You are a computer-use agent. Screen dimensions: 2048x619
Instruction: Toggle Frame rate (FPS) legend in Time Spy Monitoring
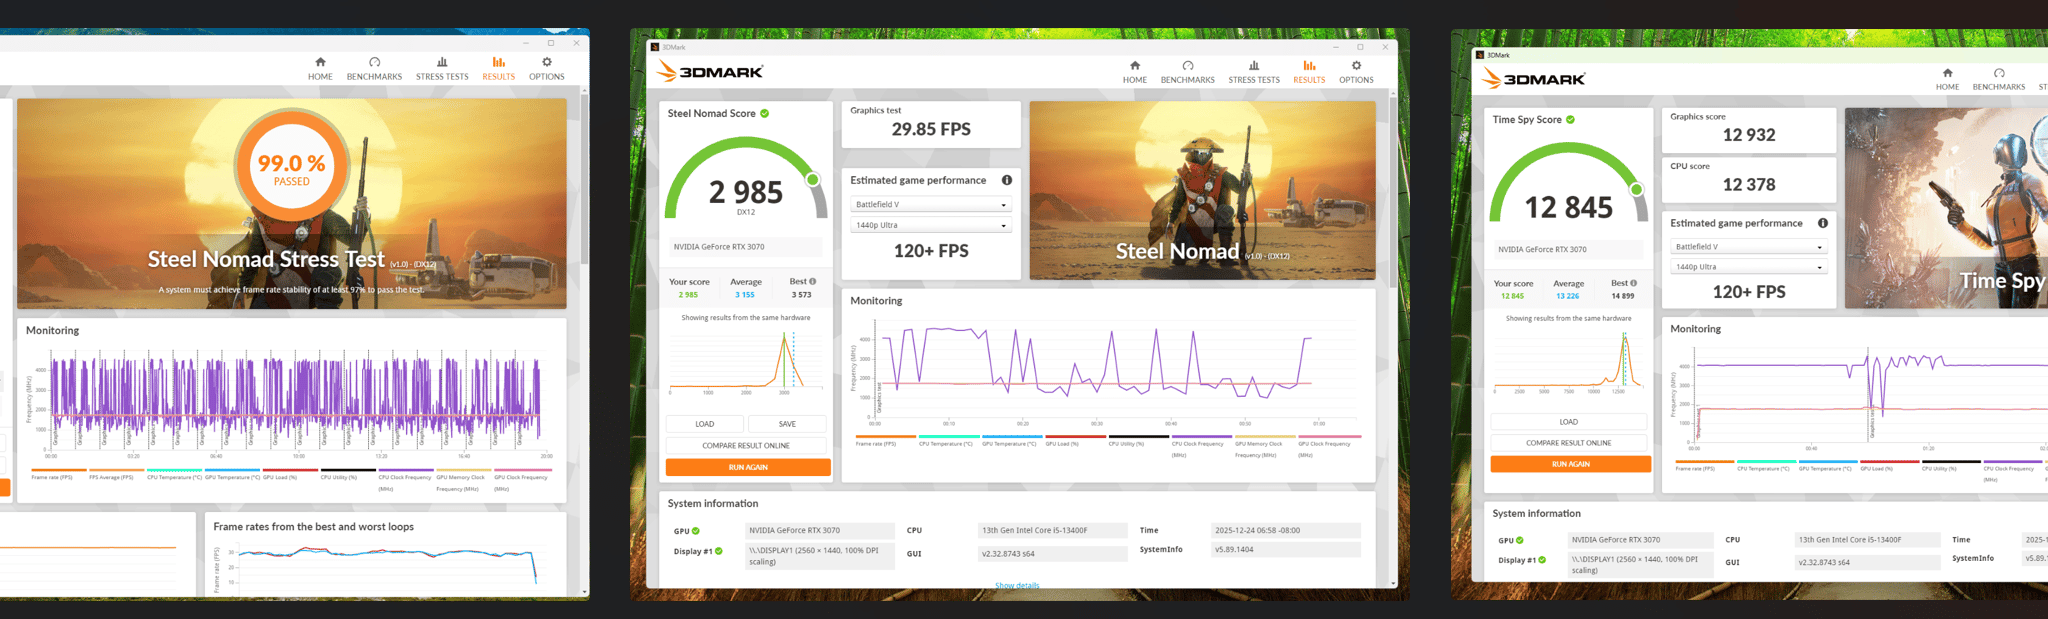point(1704,465)
